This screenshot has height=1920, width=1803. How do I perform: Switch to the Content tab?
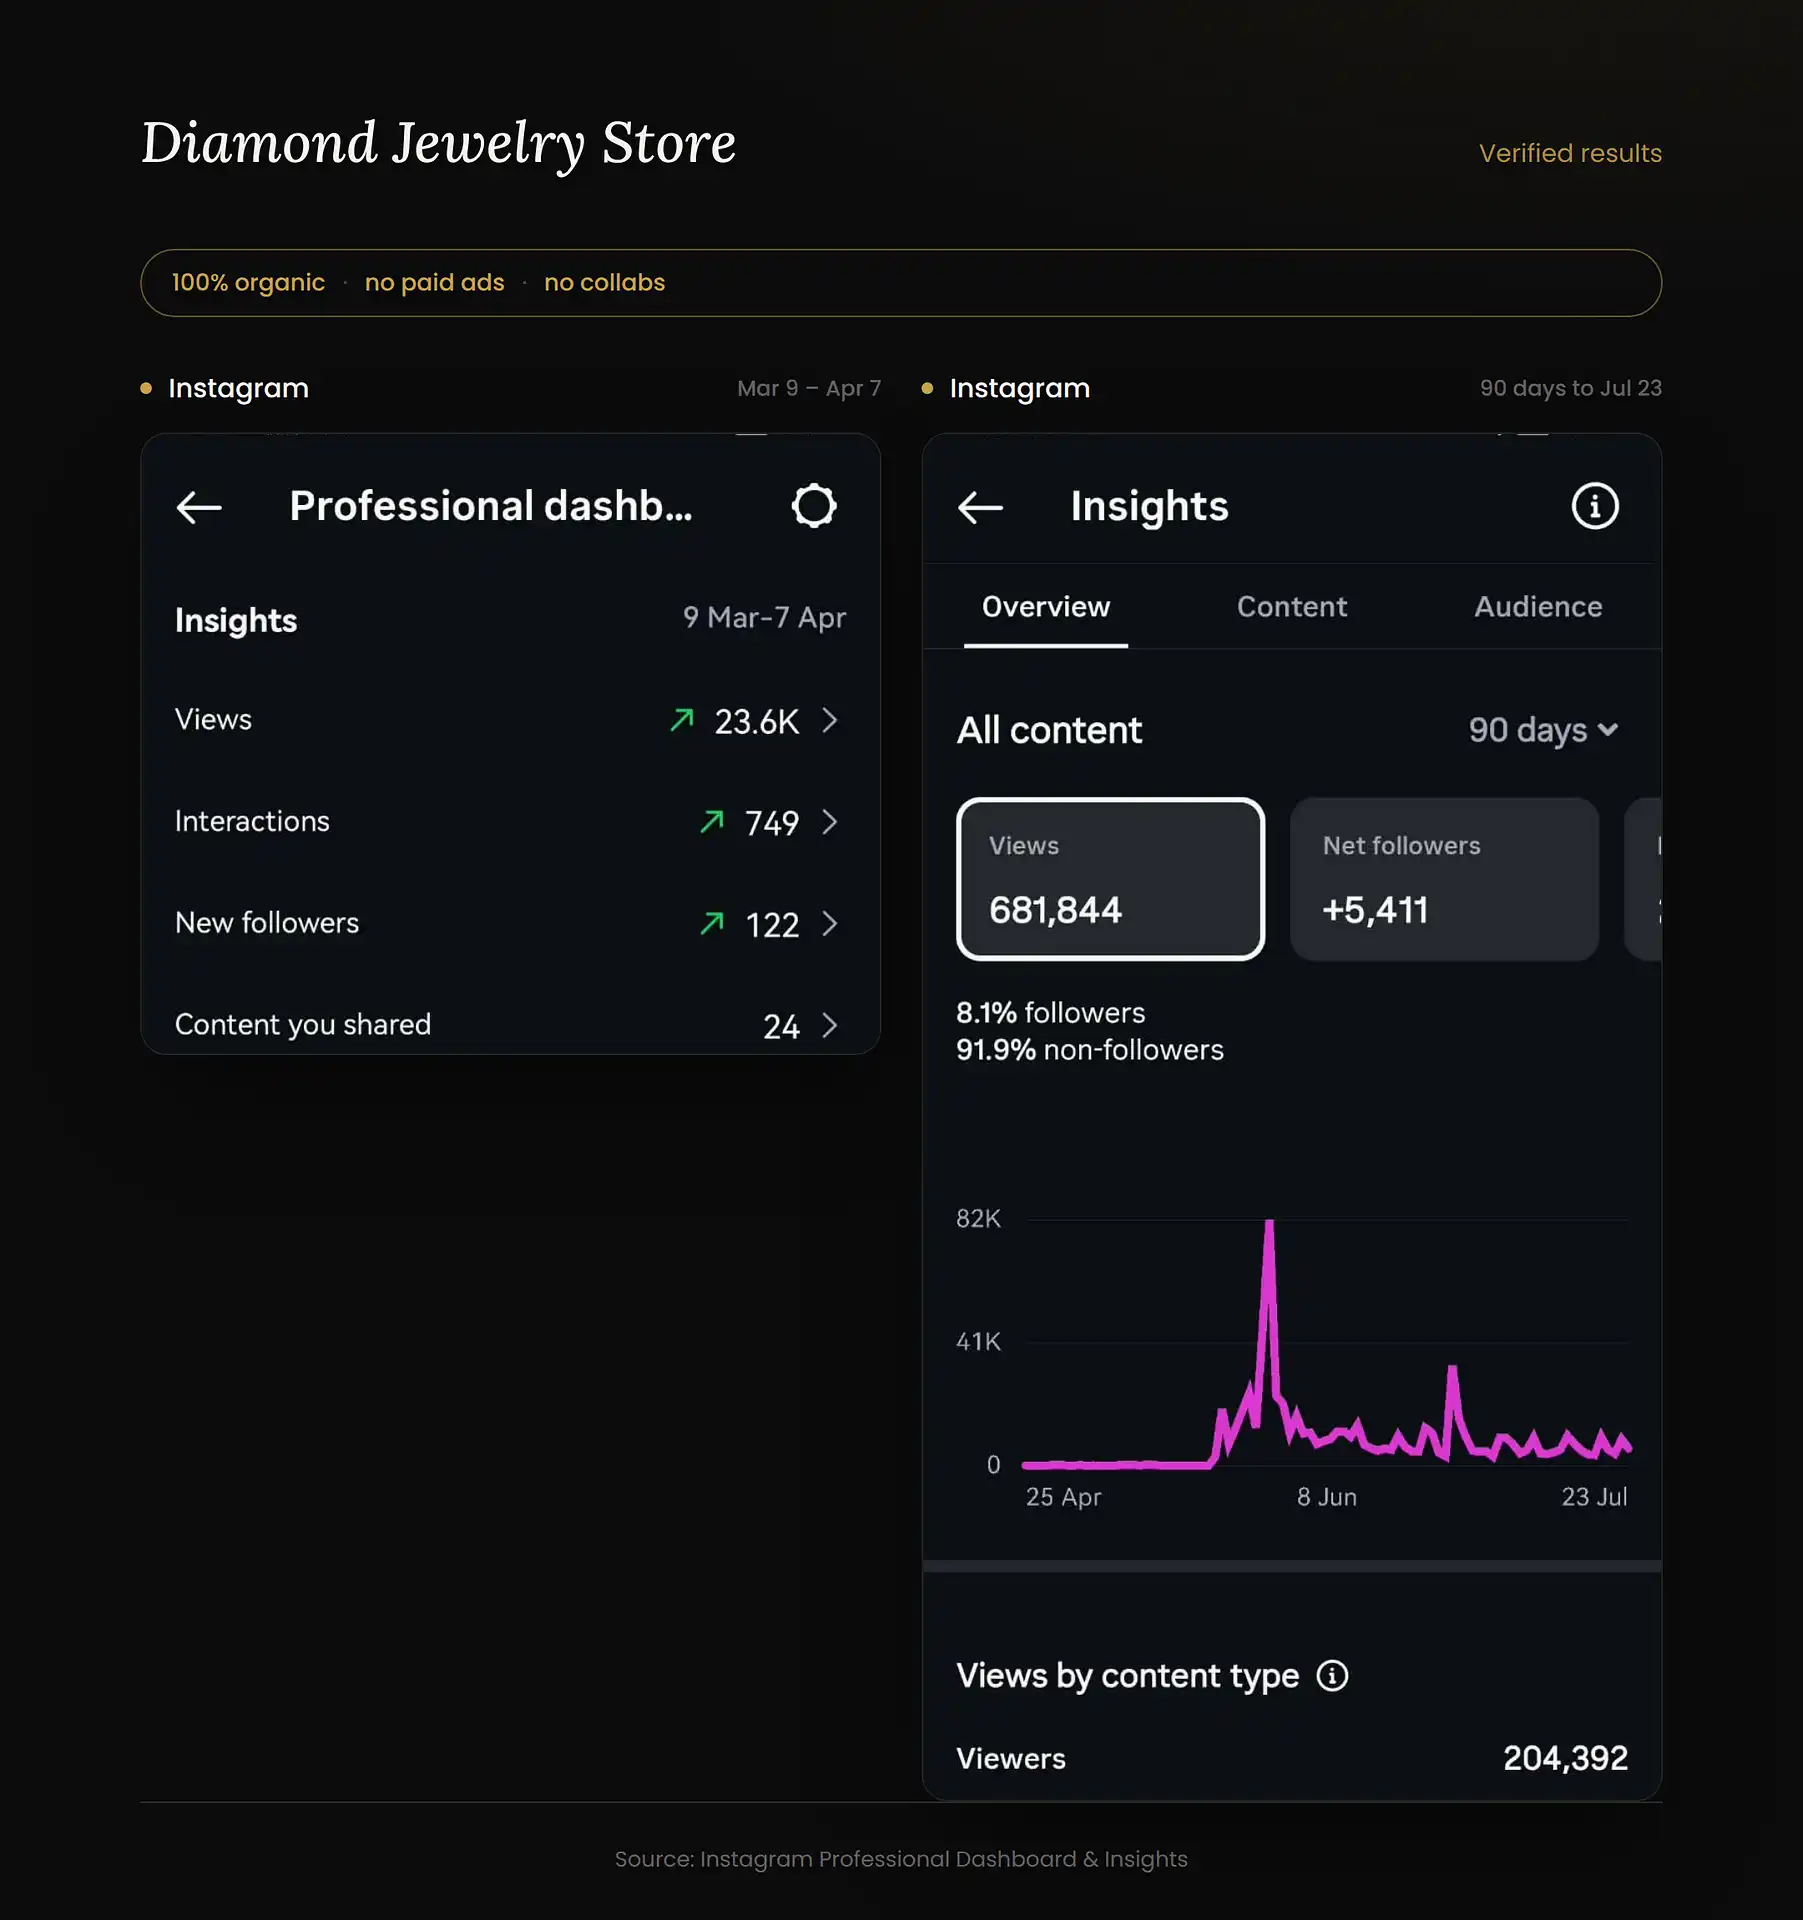click(1291, 607)
